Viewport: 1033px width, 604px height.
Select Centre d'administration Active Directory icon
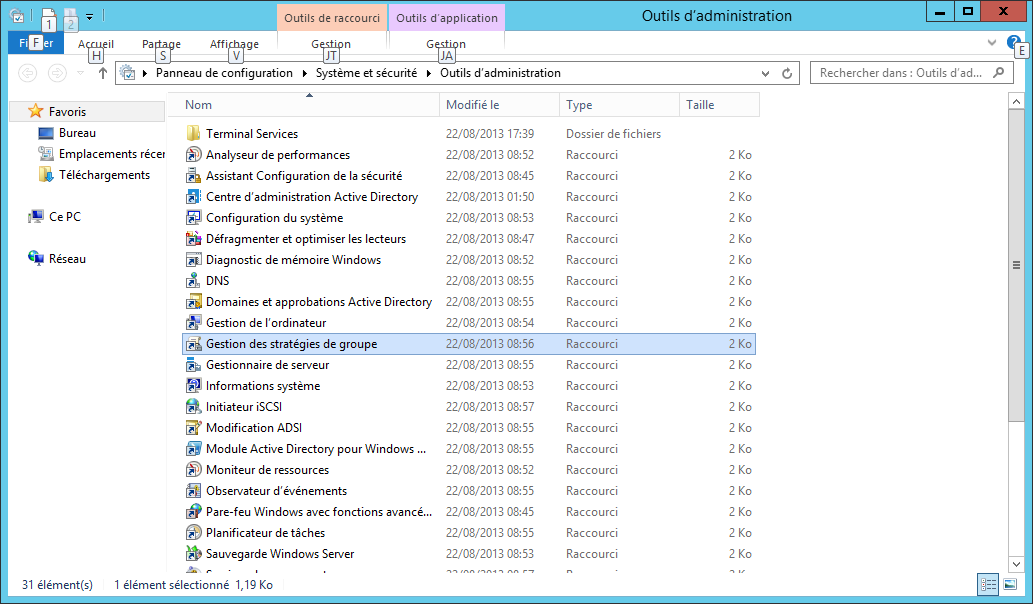193,197
